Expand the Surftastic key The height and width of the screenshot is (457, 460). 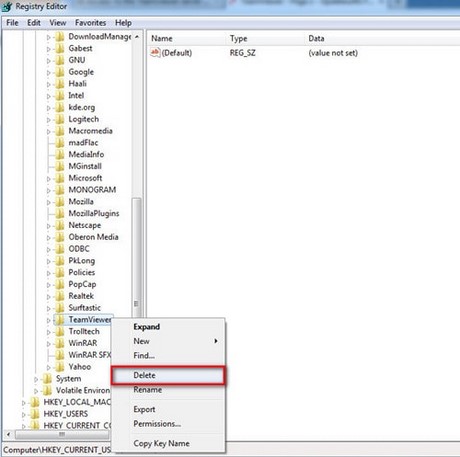click(48, 308)
